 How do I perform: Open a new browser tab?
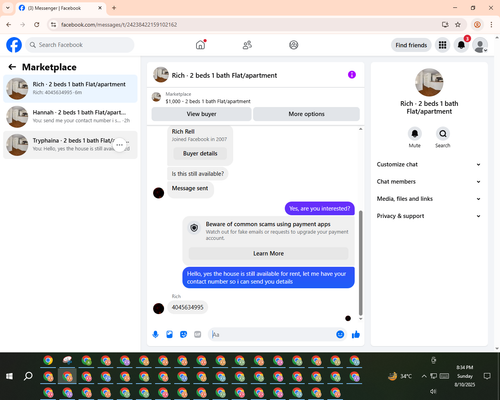coord(114,8)
